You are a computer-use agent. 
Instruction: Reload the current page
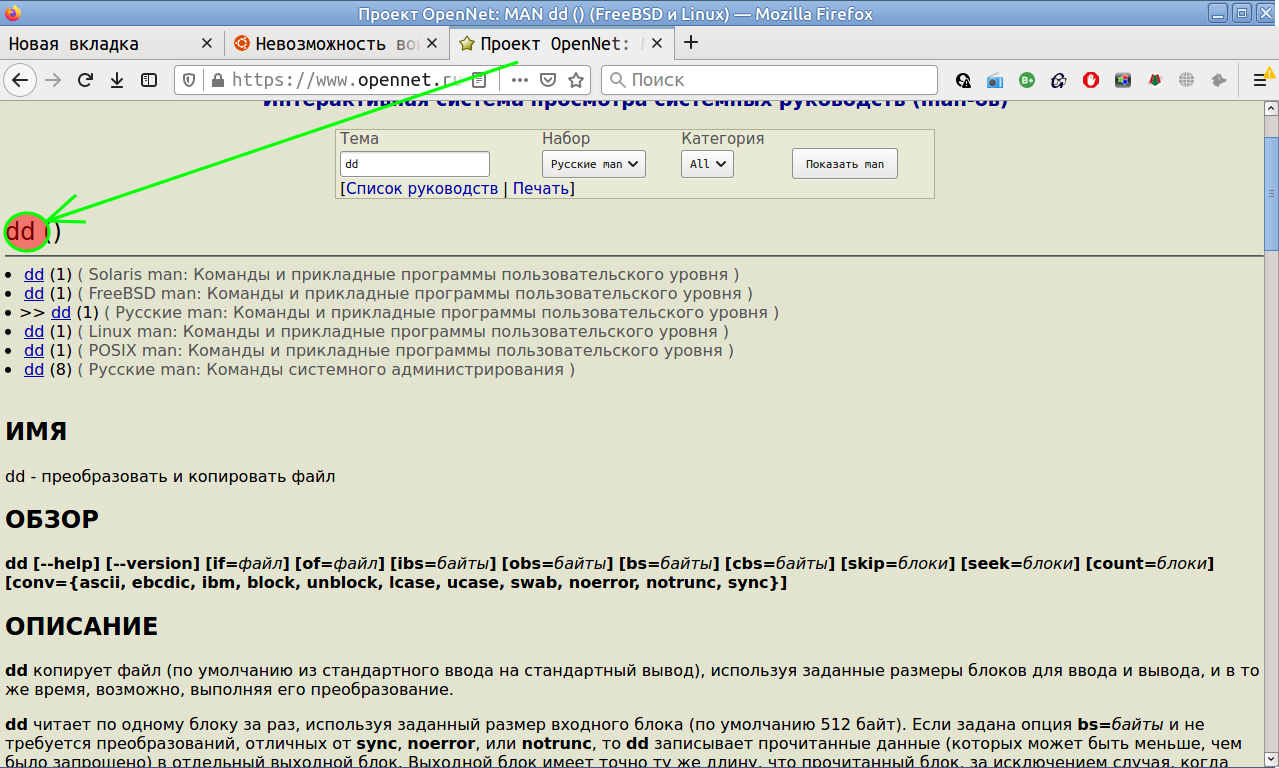coord(85,80)
